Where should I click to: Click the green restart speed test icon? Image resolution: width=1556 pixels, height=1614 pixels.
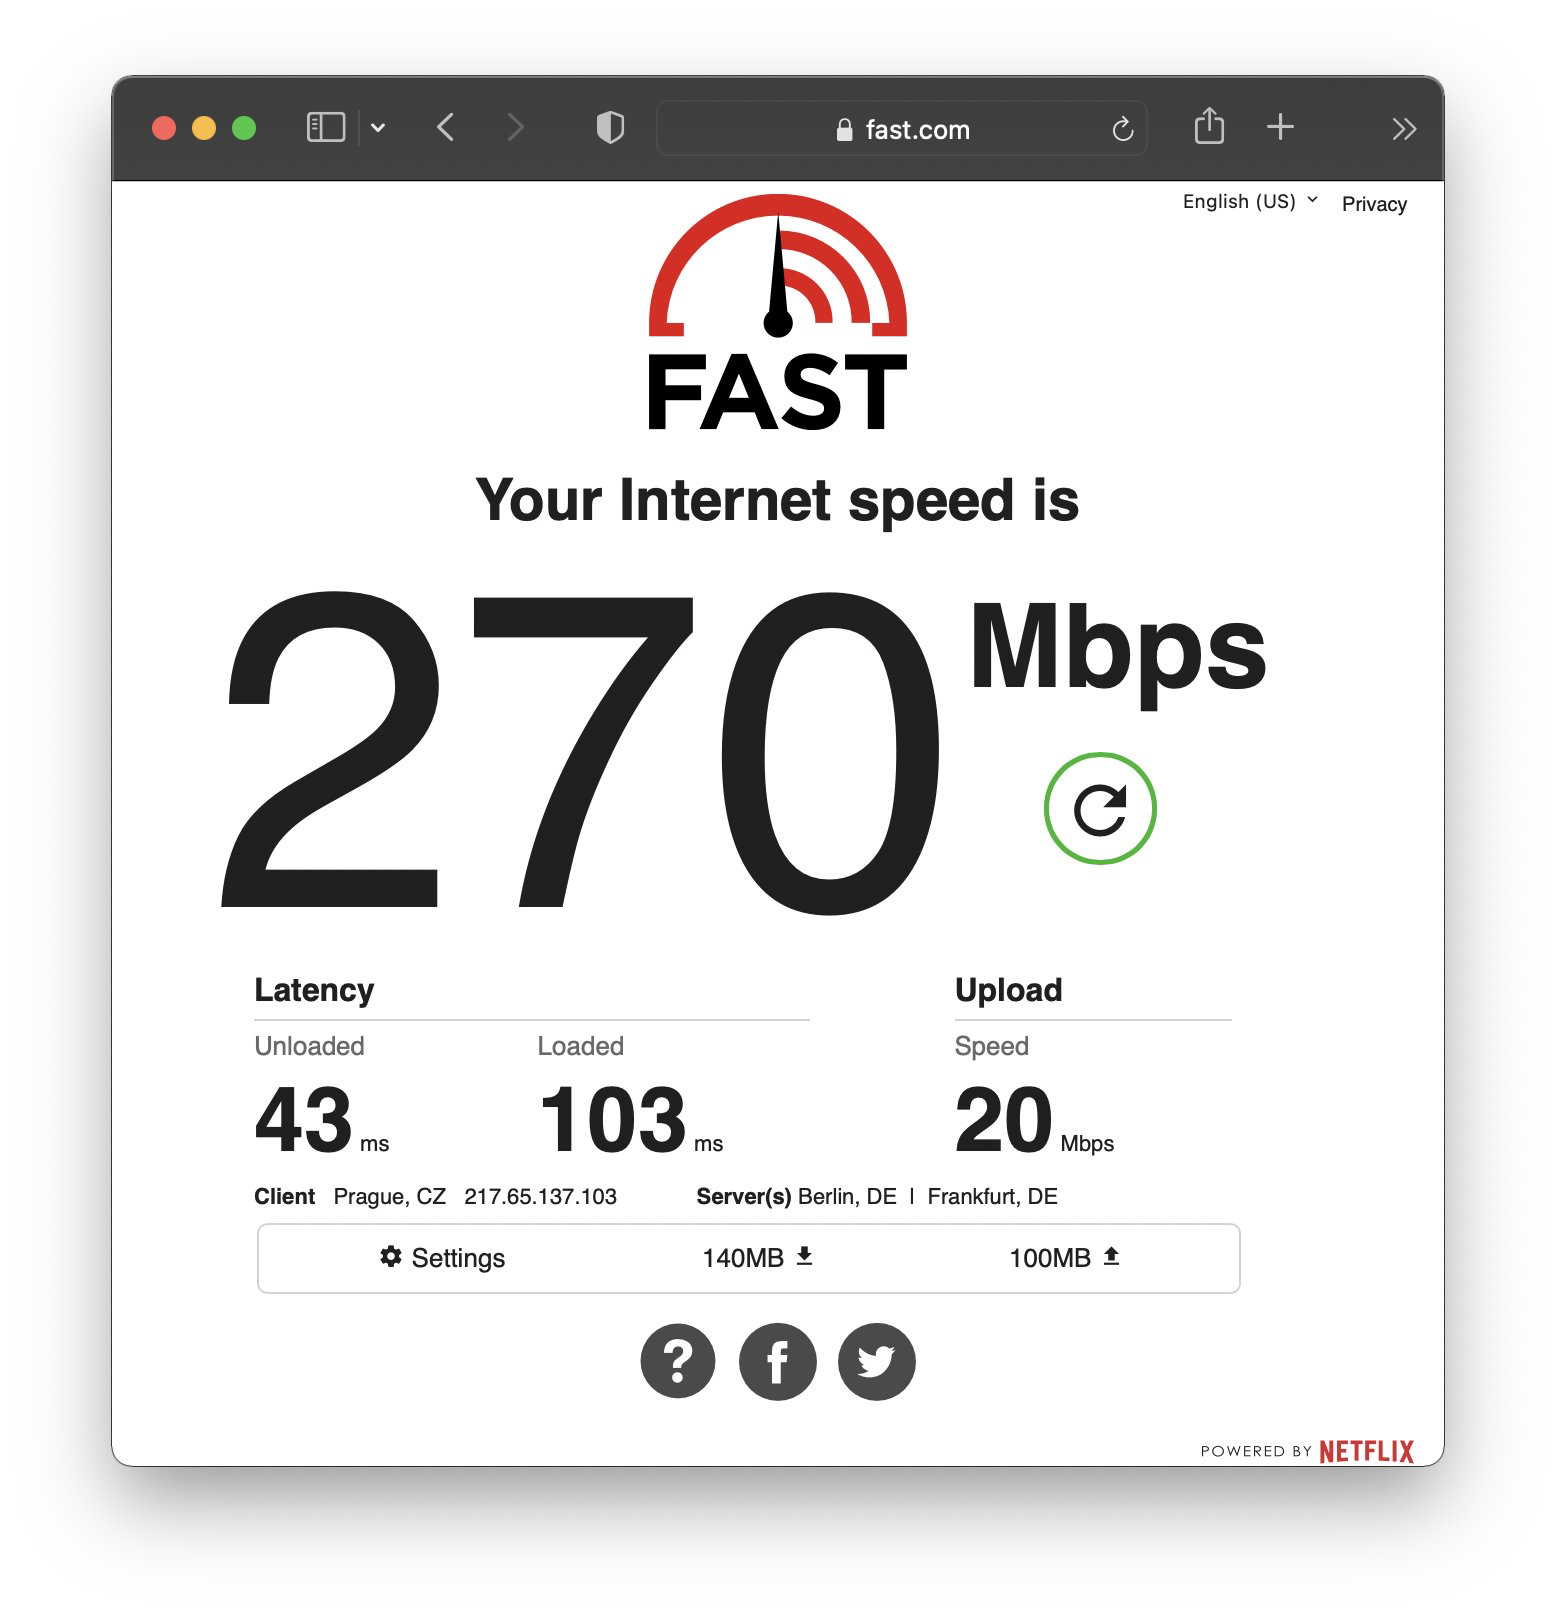[x=1100, y=808]
